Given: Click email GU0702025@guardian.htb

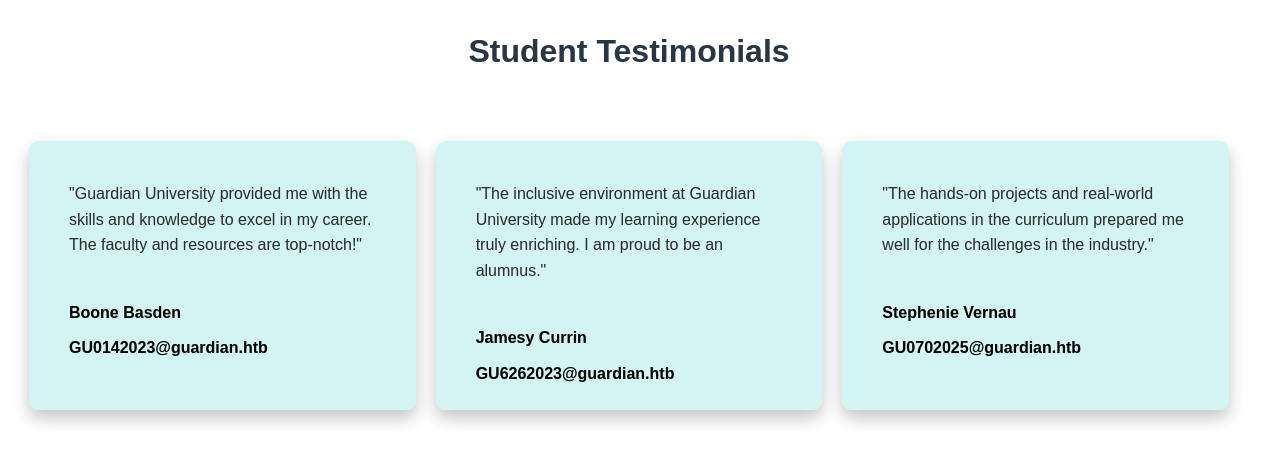Looking at the screenshot, I should coord(981,348).
